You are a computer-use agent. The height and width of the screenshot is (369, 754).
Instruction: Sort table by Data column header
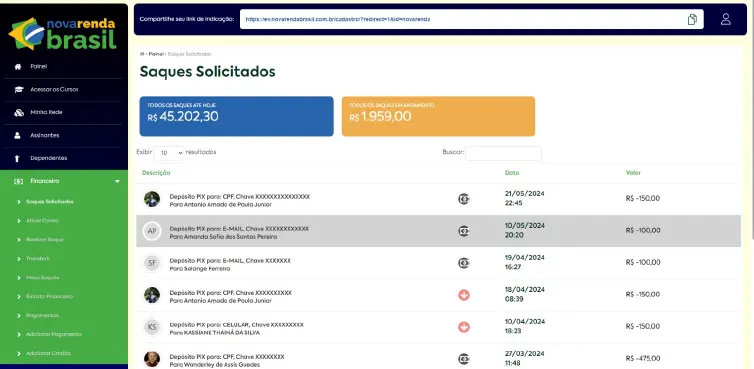pyautogui.click(x=512, y=173)
